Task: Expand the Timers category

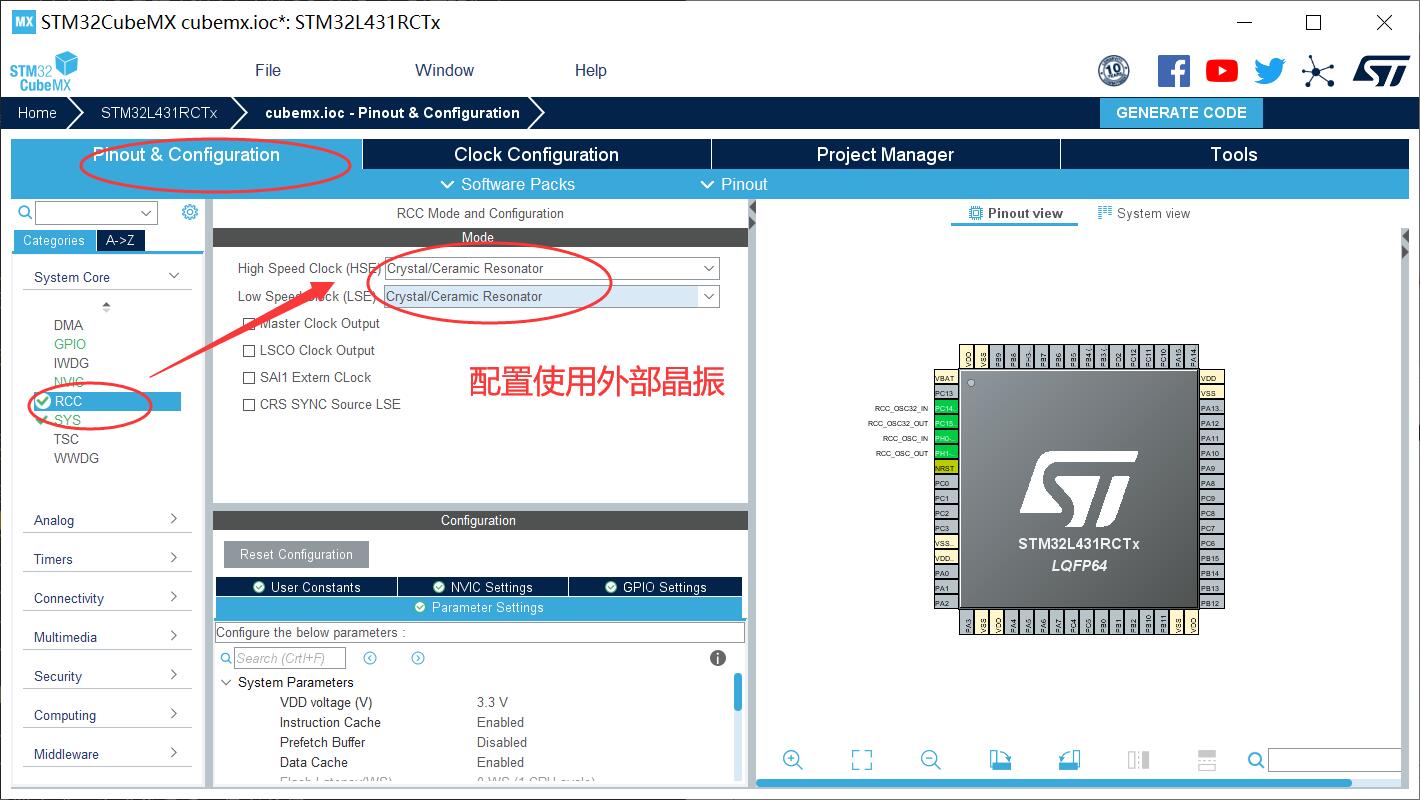Action: click(174, 558)
